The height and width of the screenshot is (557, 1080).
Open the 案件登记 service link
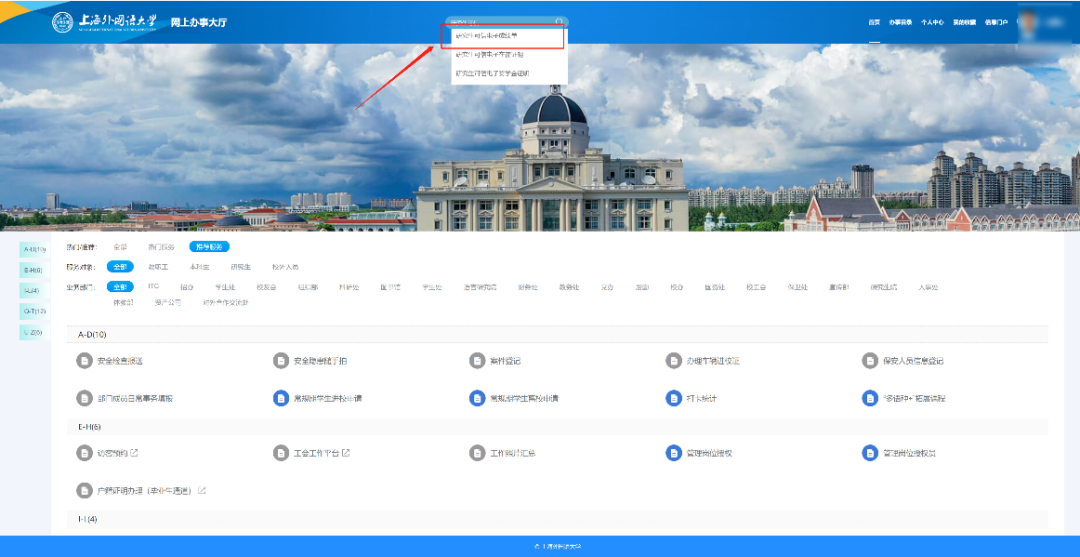pos(505,361)
